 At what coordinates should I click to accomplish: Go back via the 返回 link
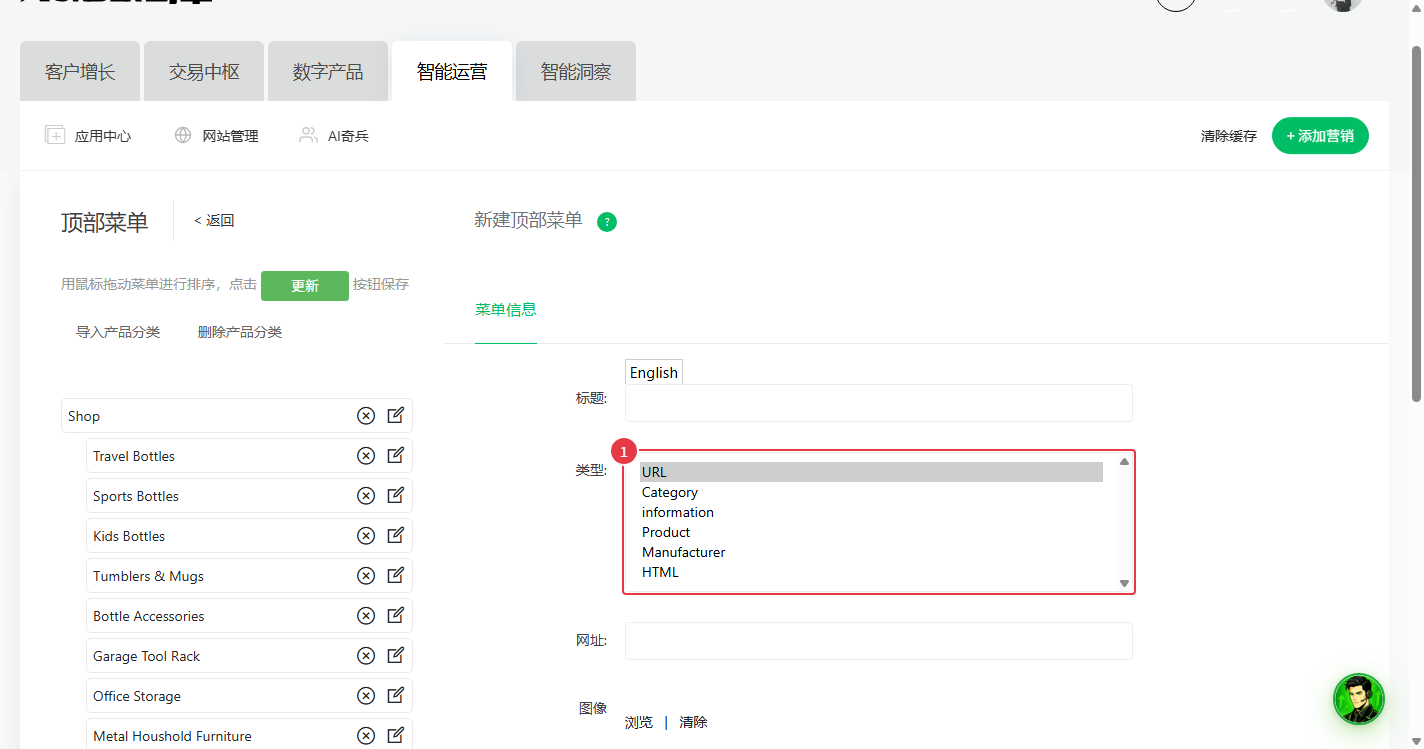point(214,221)
